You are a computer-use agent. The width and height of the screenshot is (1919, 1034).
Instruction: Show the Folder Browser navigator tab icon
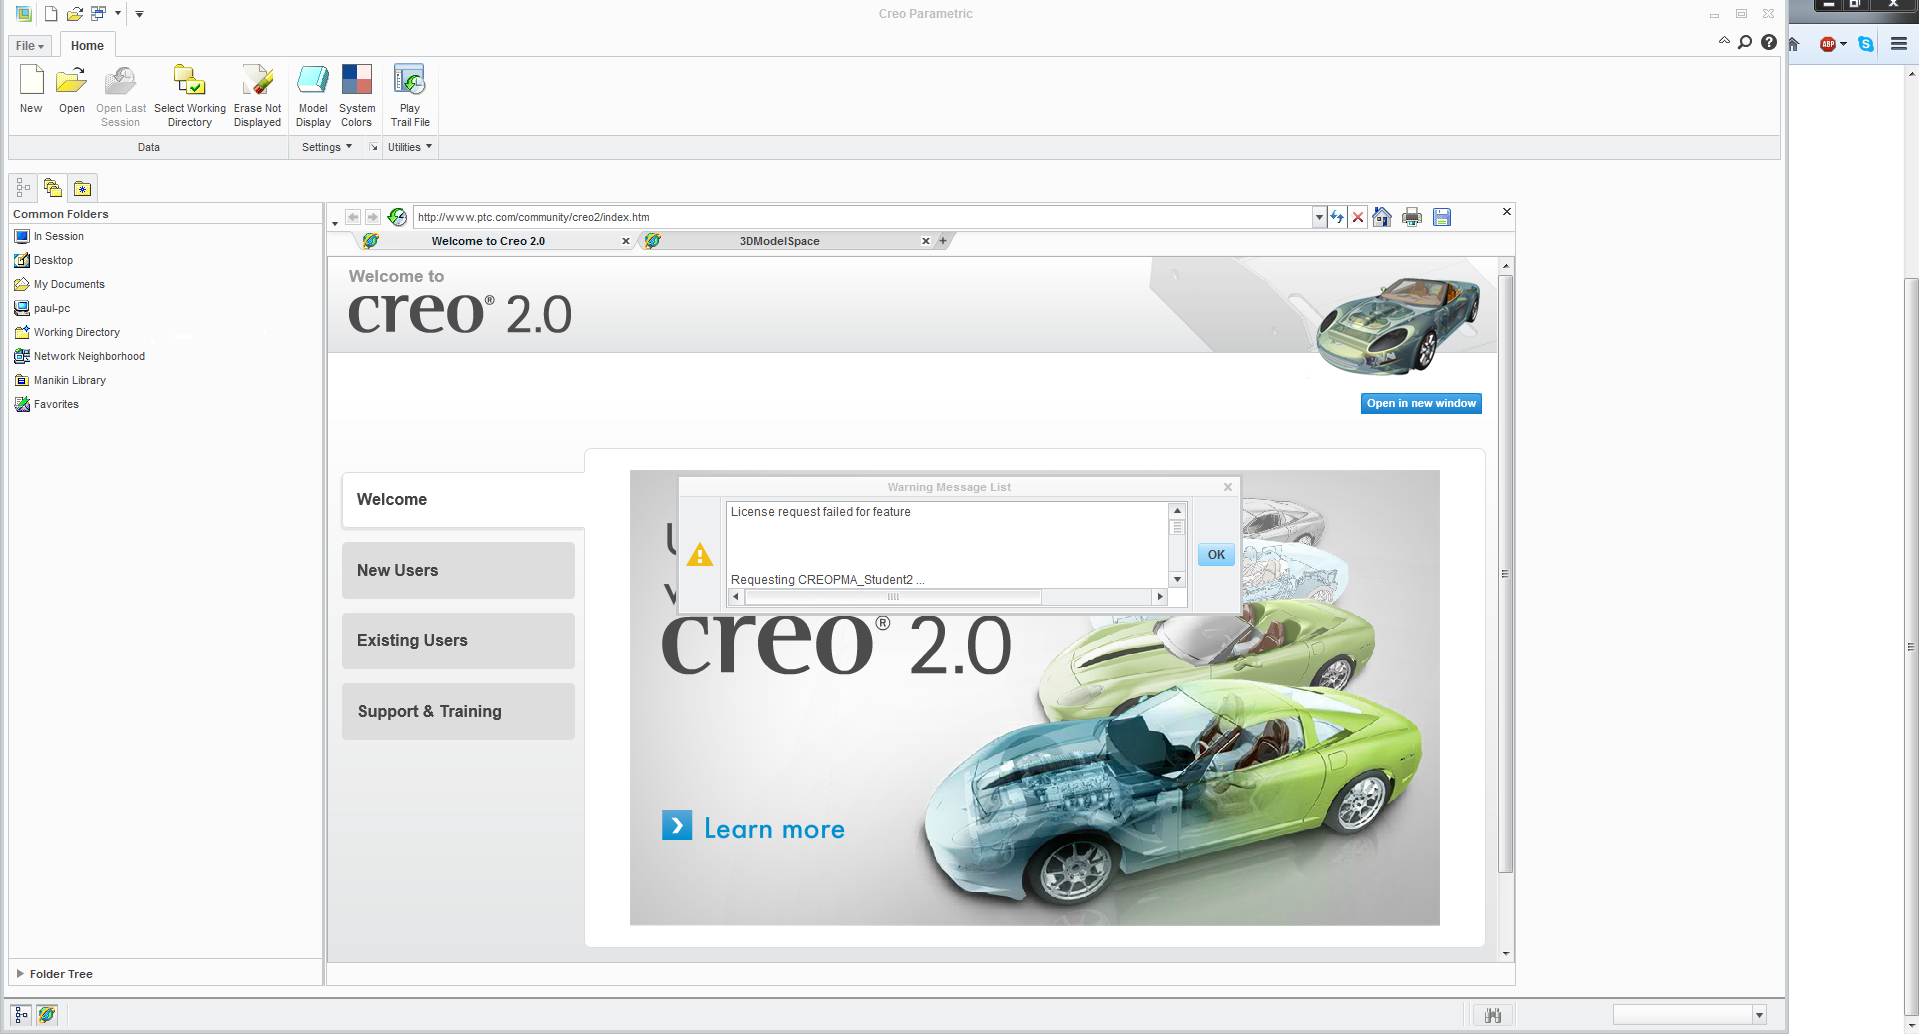point(53,188)
